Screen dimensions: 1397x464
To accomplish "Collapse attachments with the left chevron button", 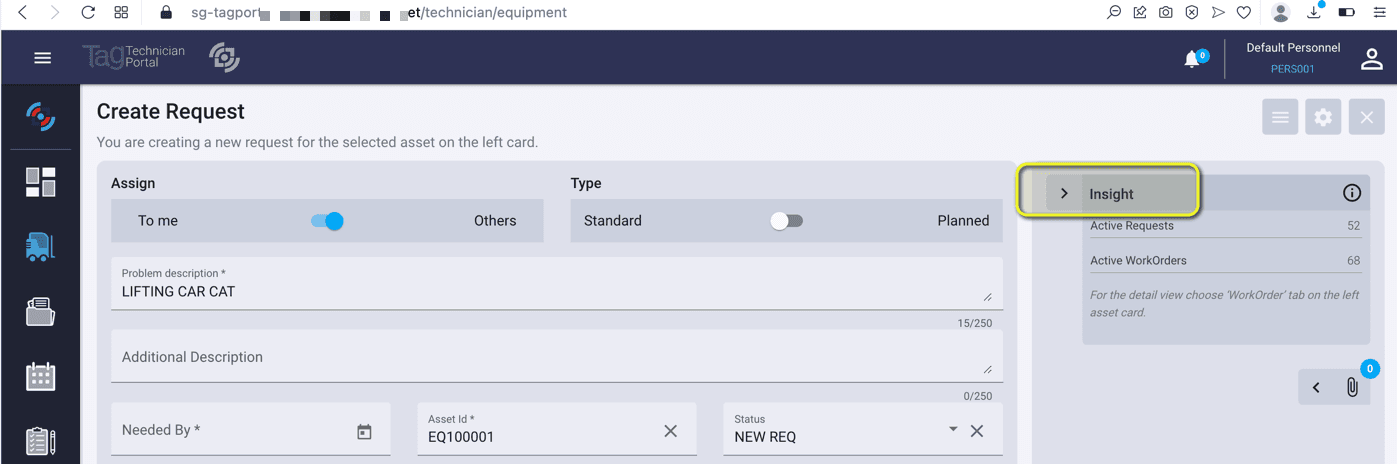I will (x=1316, y=388).
